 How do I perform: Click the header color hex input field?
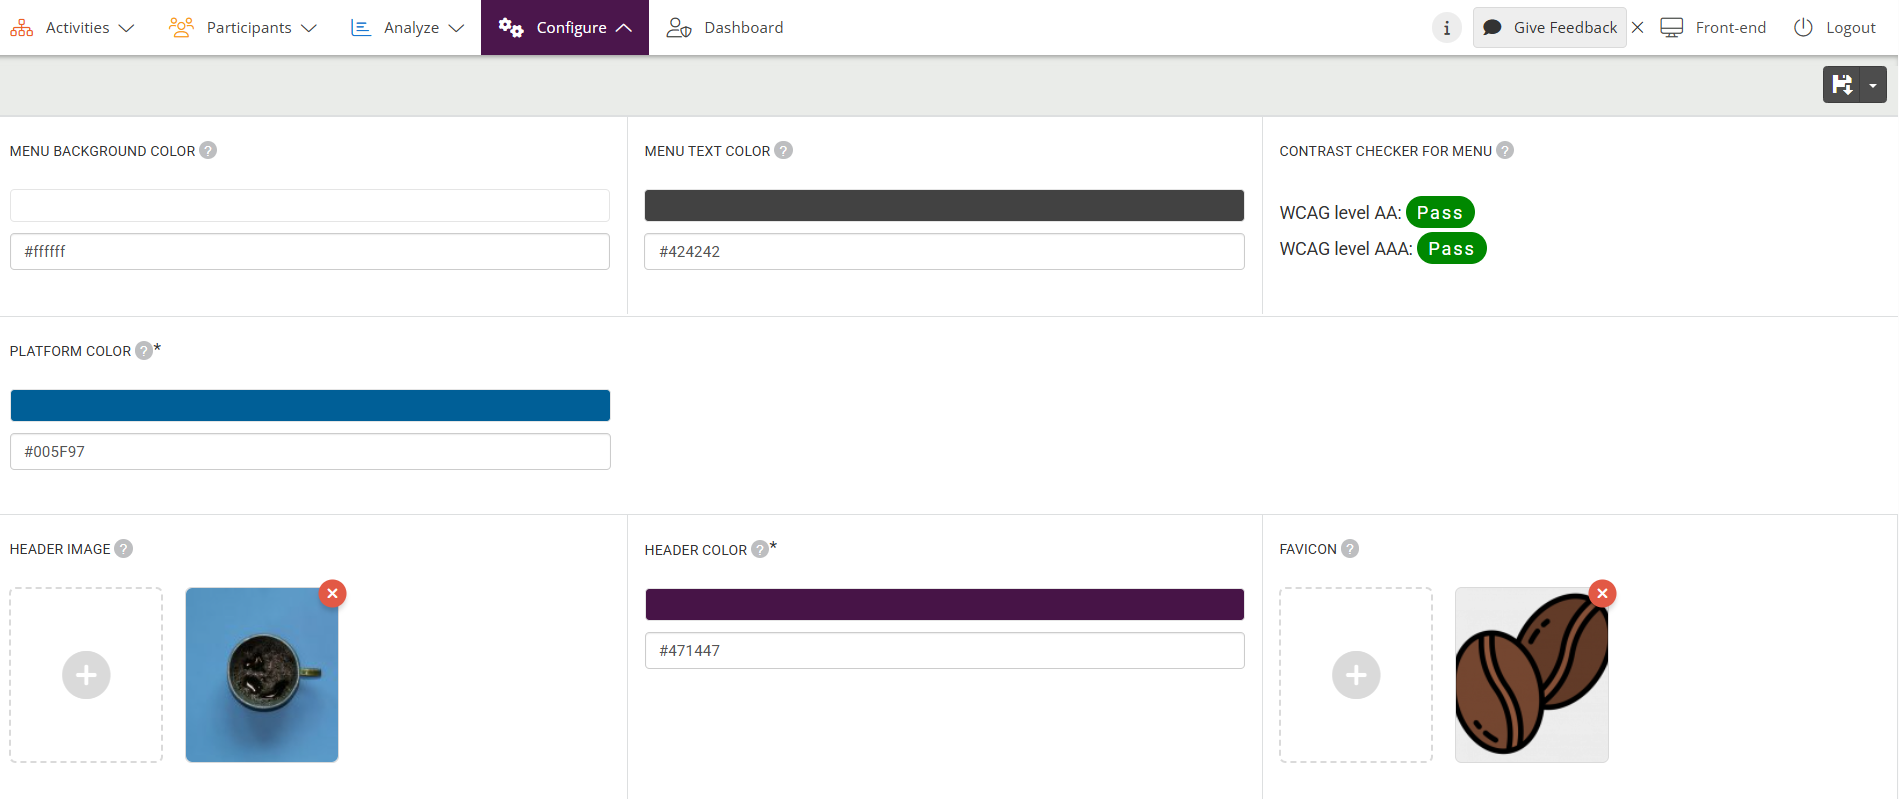click(x=944, y=651)
